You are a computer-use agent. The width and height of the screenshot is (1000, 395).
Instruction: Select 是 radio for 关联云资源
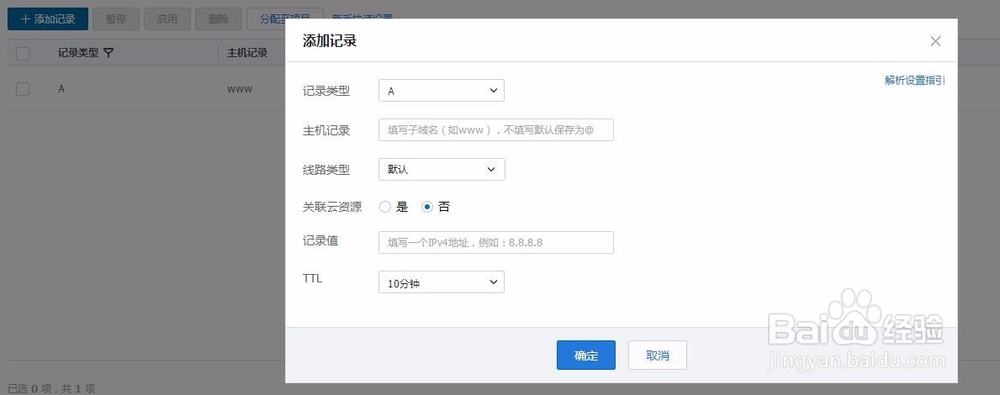pos(385,207)
